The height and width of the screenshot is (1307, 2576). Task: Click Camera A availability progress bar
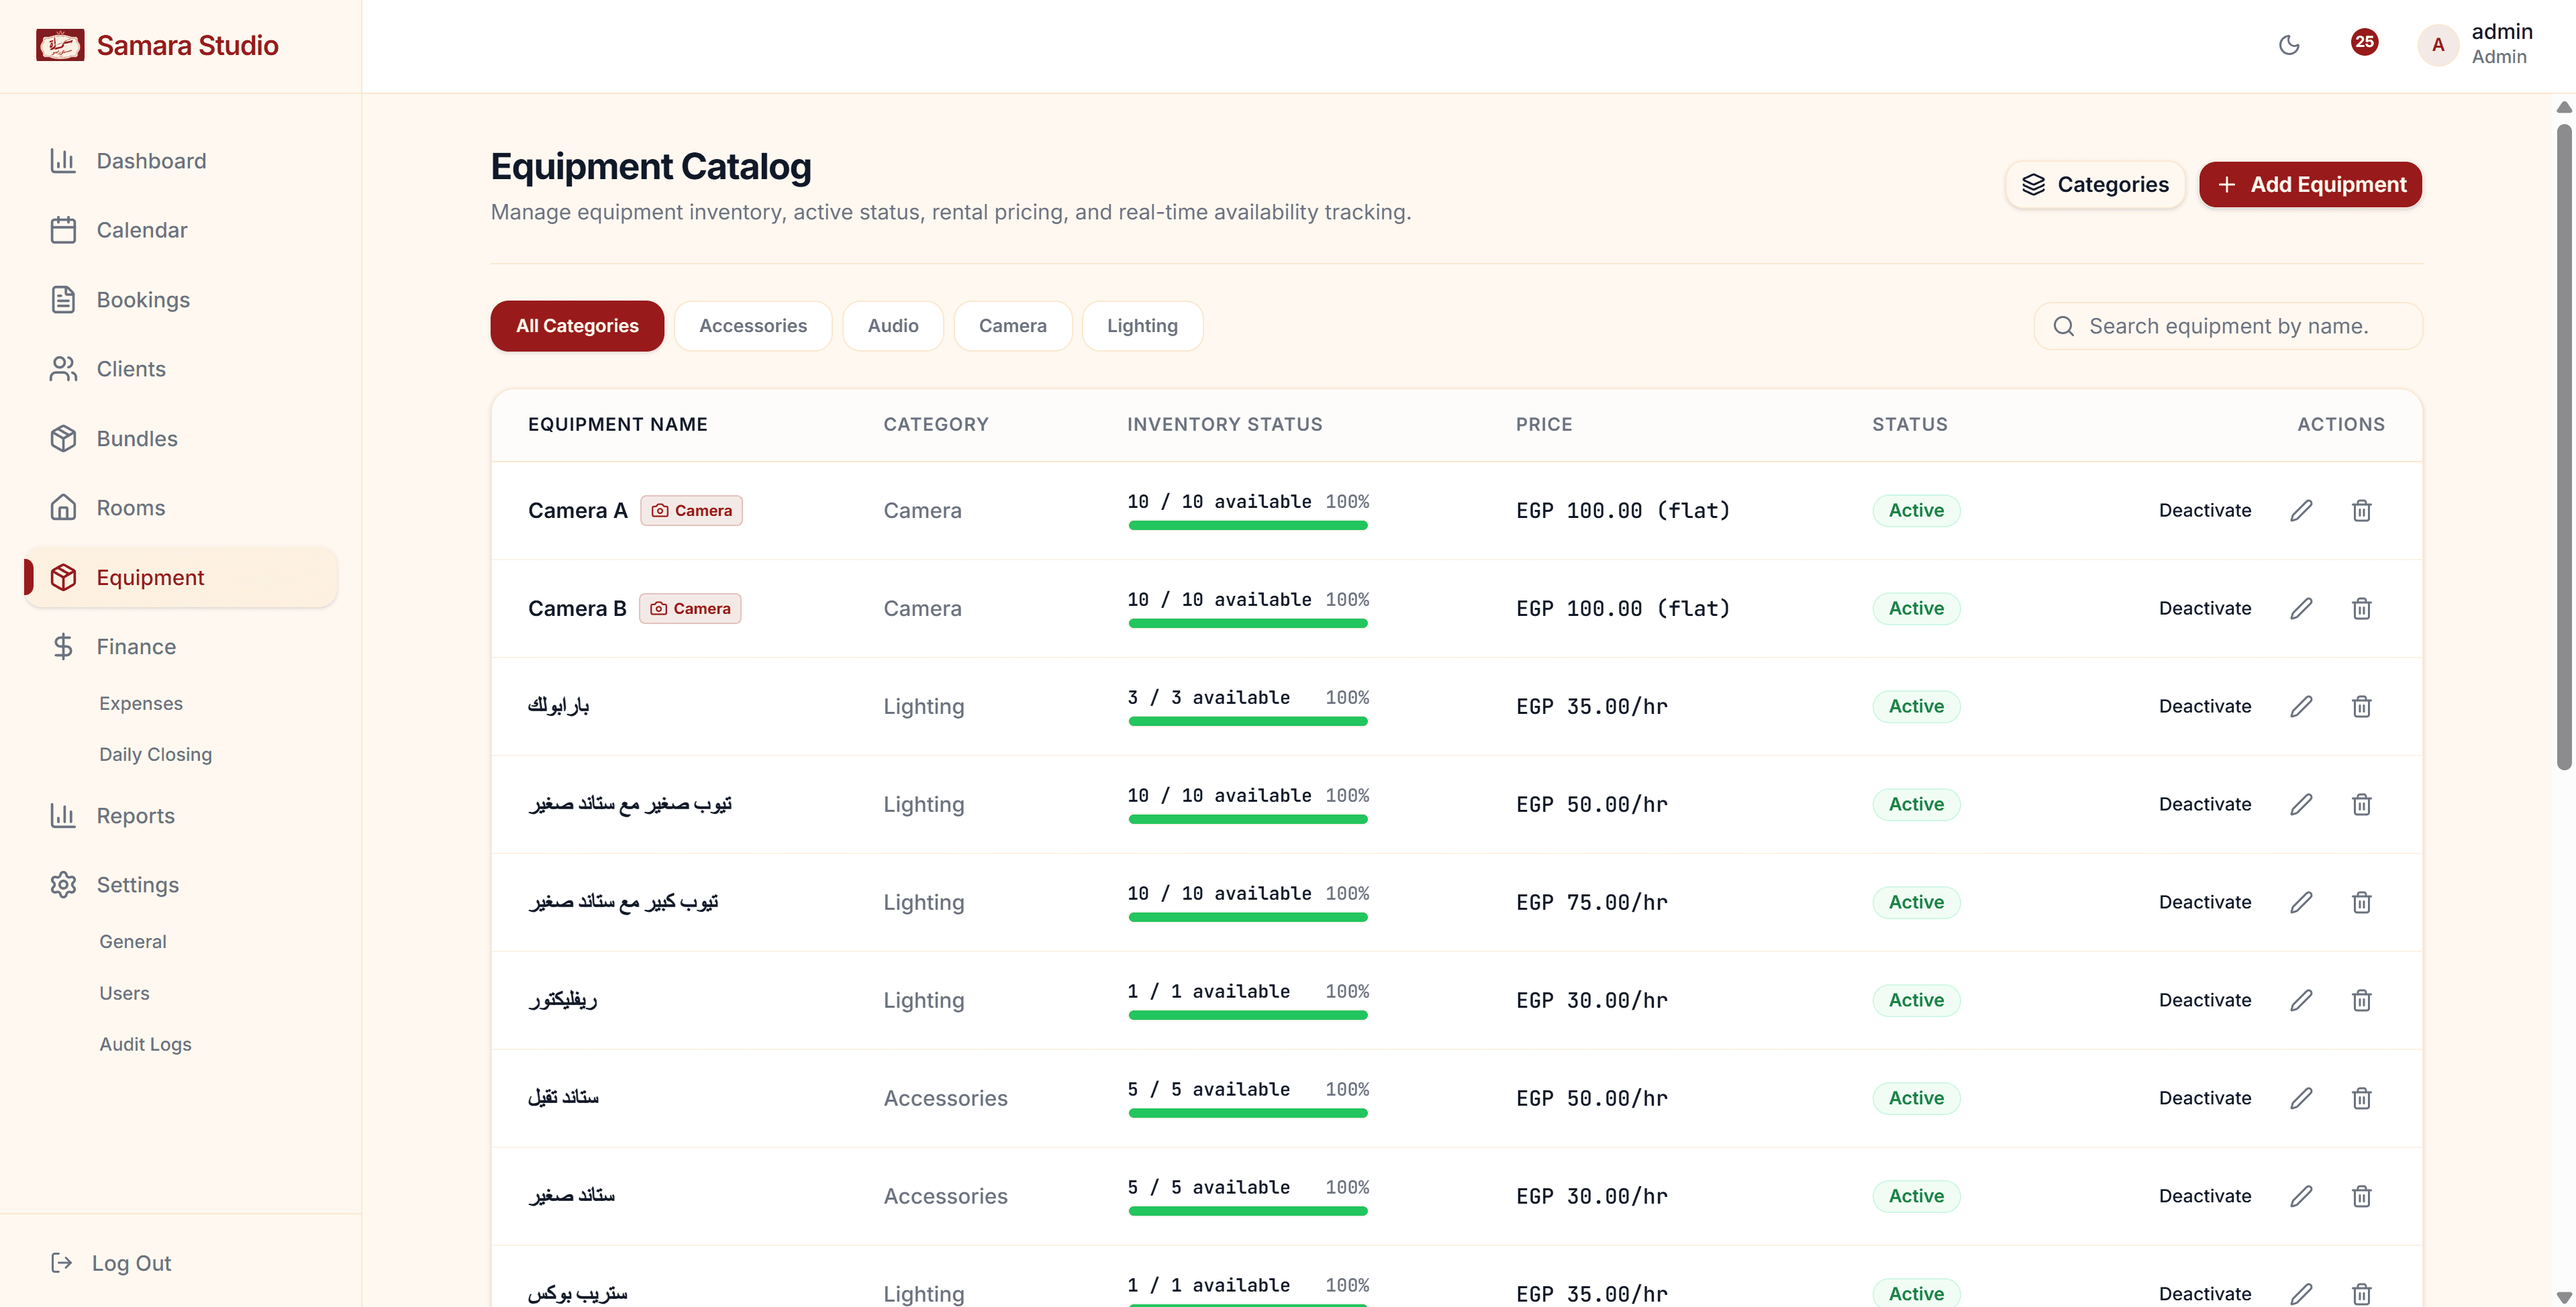[x=1247, y=526]
